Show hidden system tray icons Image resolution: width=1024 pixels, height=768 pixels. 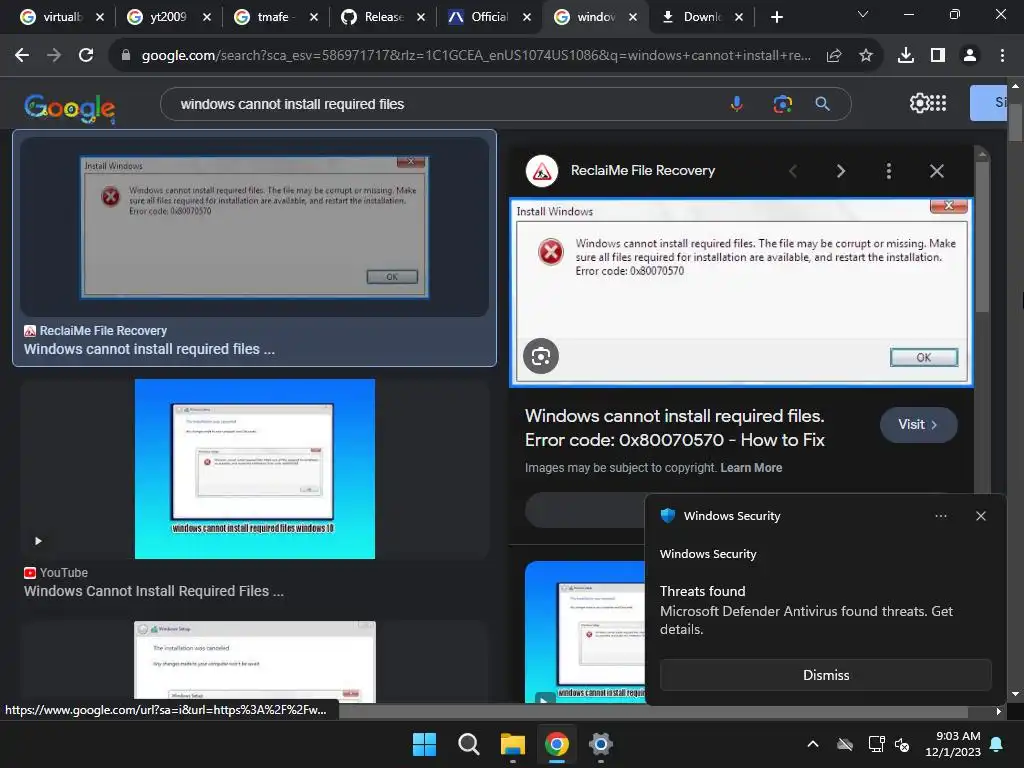[813, 744]
